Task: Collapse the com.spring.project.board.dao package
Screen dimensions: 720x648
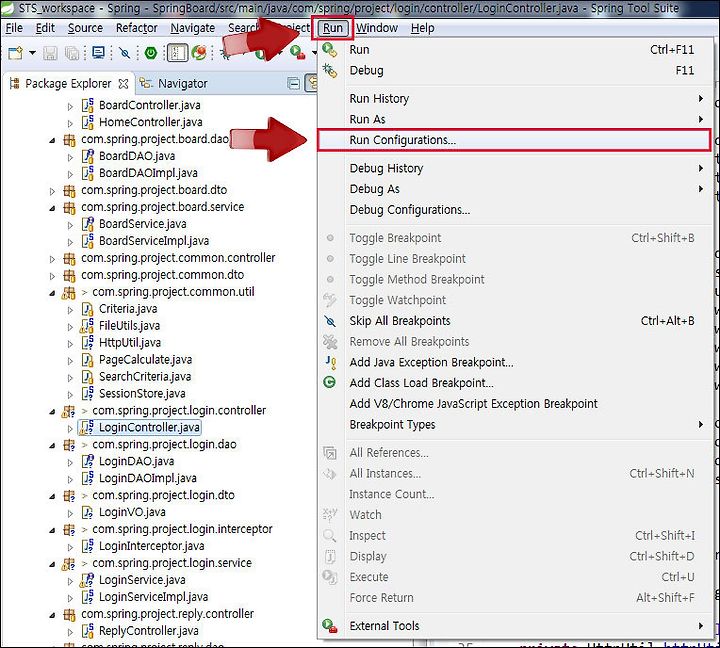Action: click(52, 140)
